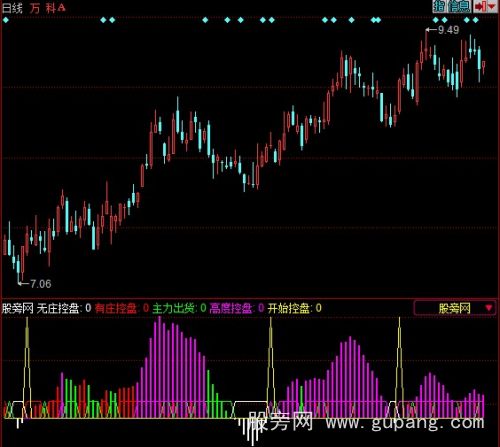
Task: Click the 7.06 low price label
Action: (x=41, y=284)
